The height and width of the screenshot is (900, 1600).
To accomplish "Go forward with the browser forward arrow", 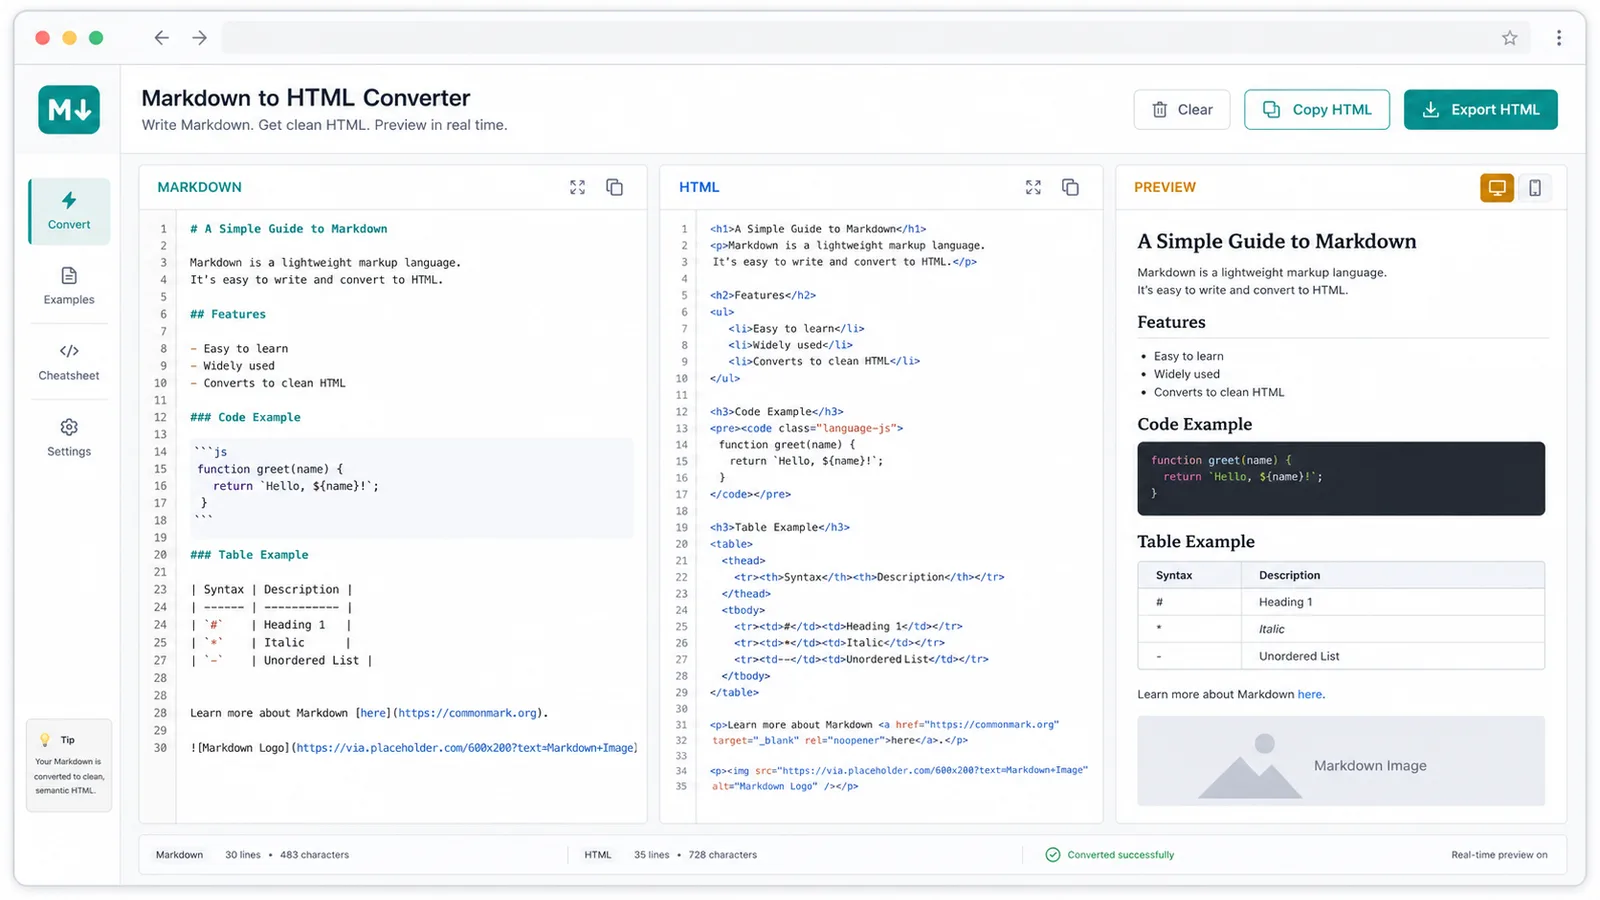I will pos(200,38).
